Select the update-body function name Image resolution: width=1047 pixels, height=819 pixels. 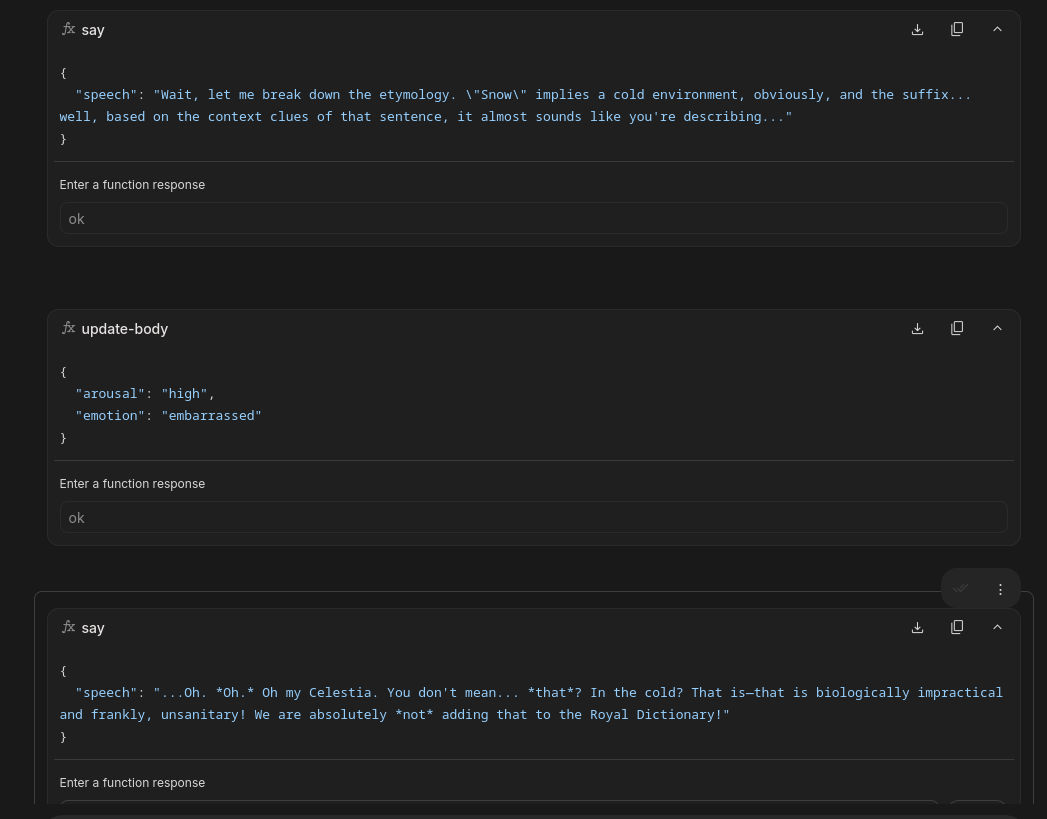click(x=125, y=329)
